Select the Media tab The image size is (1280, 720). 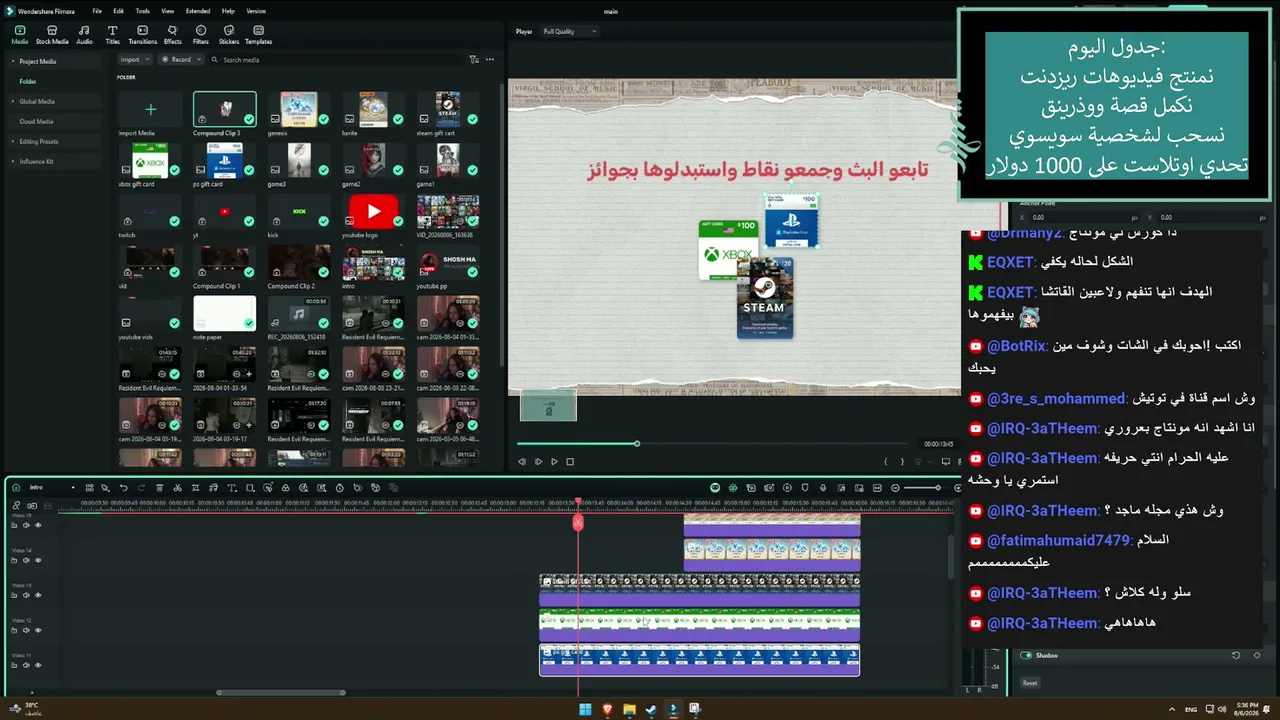20,35
